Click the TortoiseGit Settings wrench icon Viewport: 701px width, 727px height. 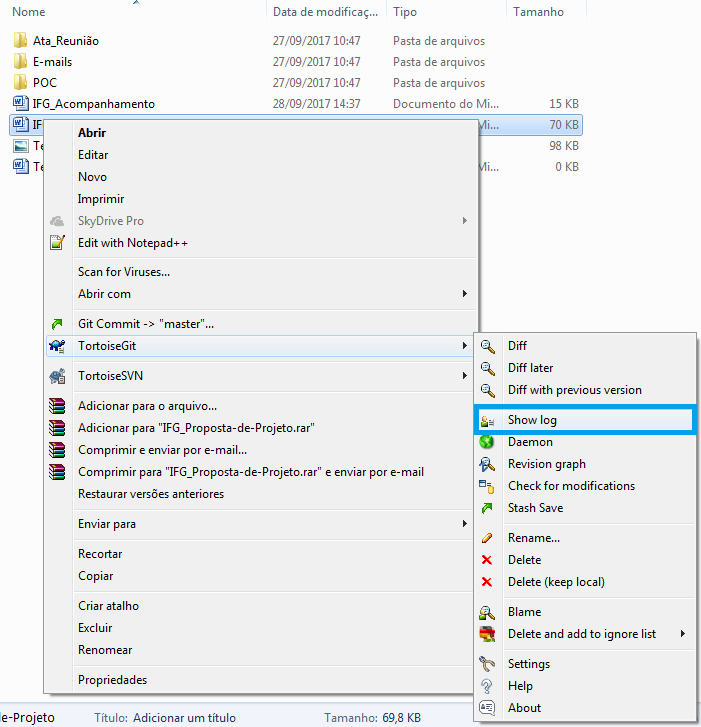pyautogui.click(x=487, y=664)
